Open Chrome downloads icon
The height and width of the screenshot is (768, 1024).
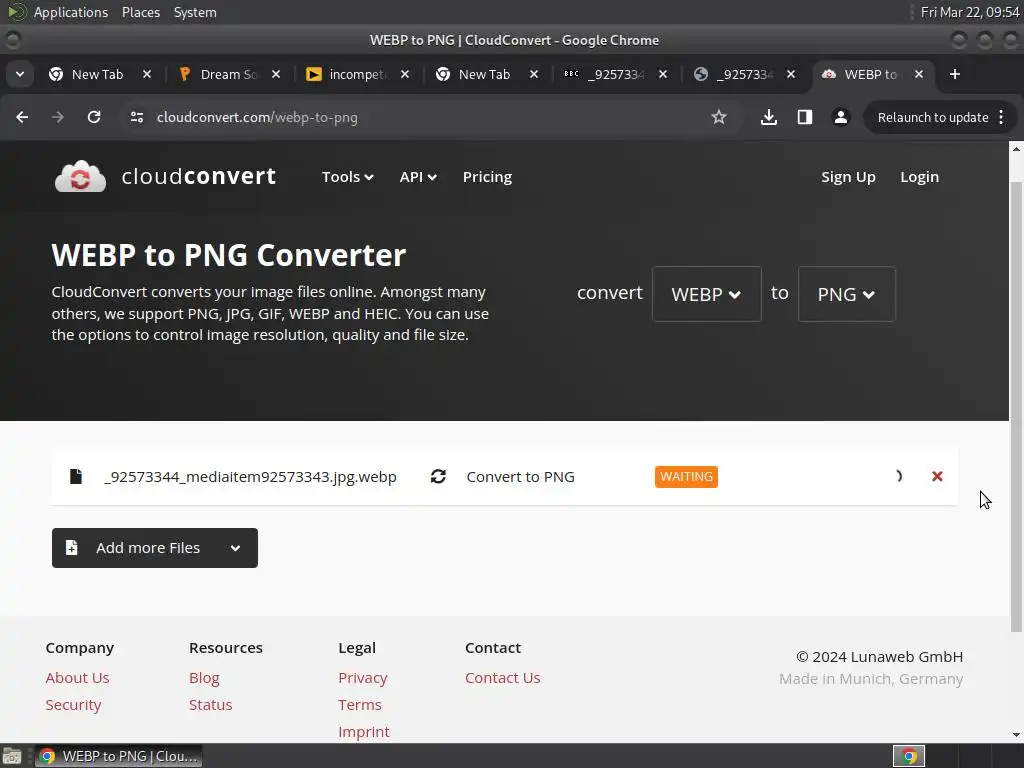tap(769, 117)
